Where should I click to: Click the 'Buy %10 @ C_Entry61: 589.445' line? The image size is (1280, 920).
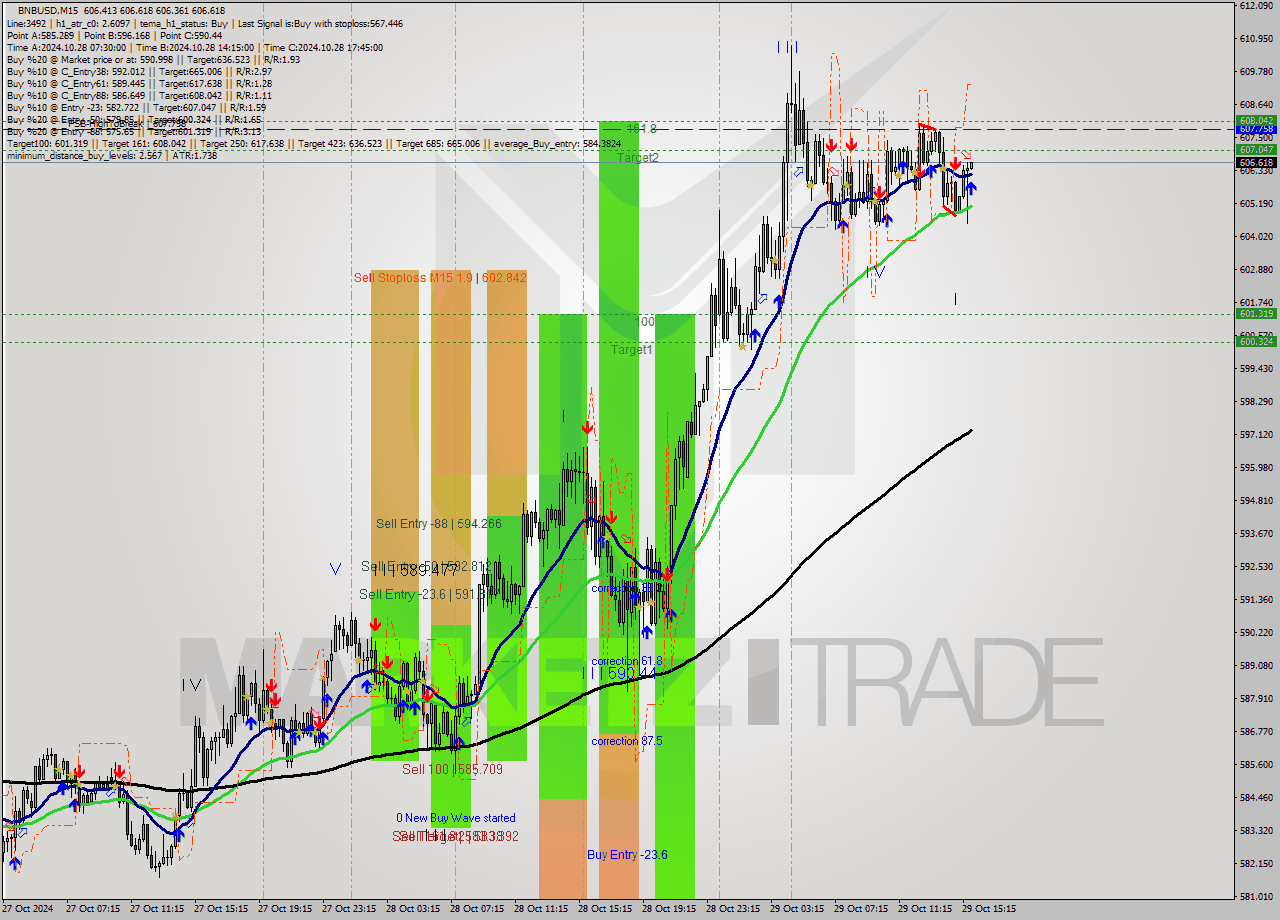click(139, 83)
